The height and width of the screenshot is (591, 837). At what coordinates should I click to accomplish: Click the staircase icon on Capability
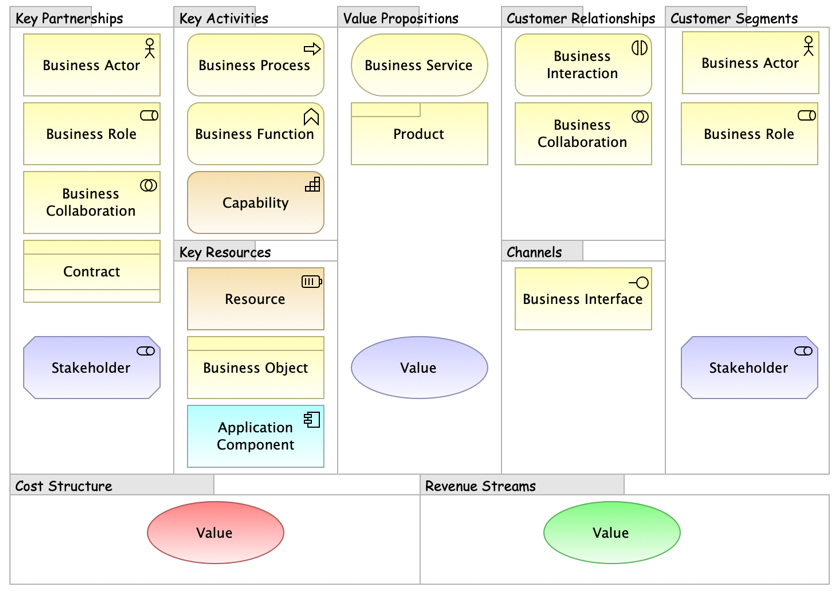tap(313, 185)
